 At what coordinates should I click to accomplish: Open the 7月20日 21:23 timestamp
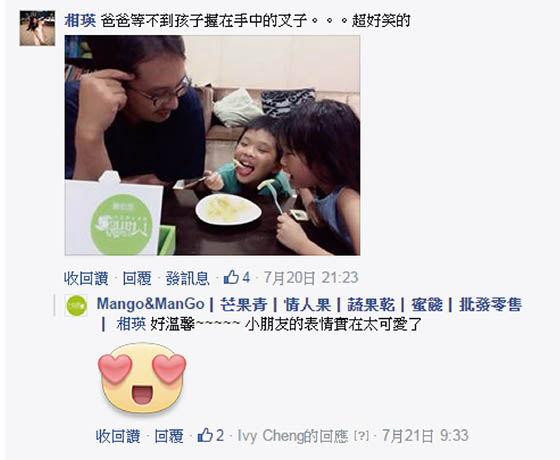(311, 278)
